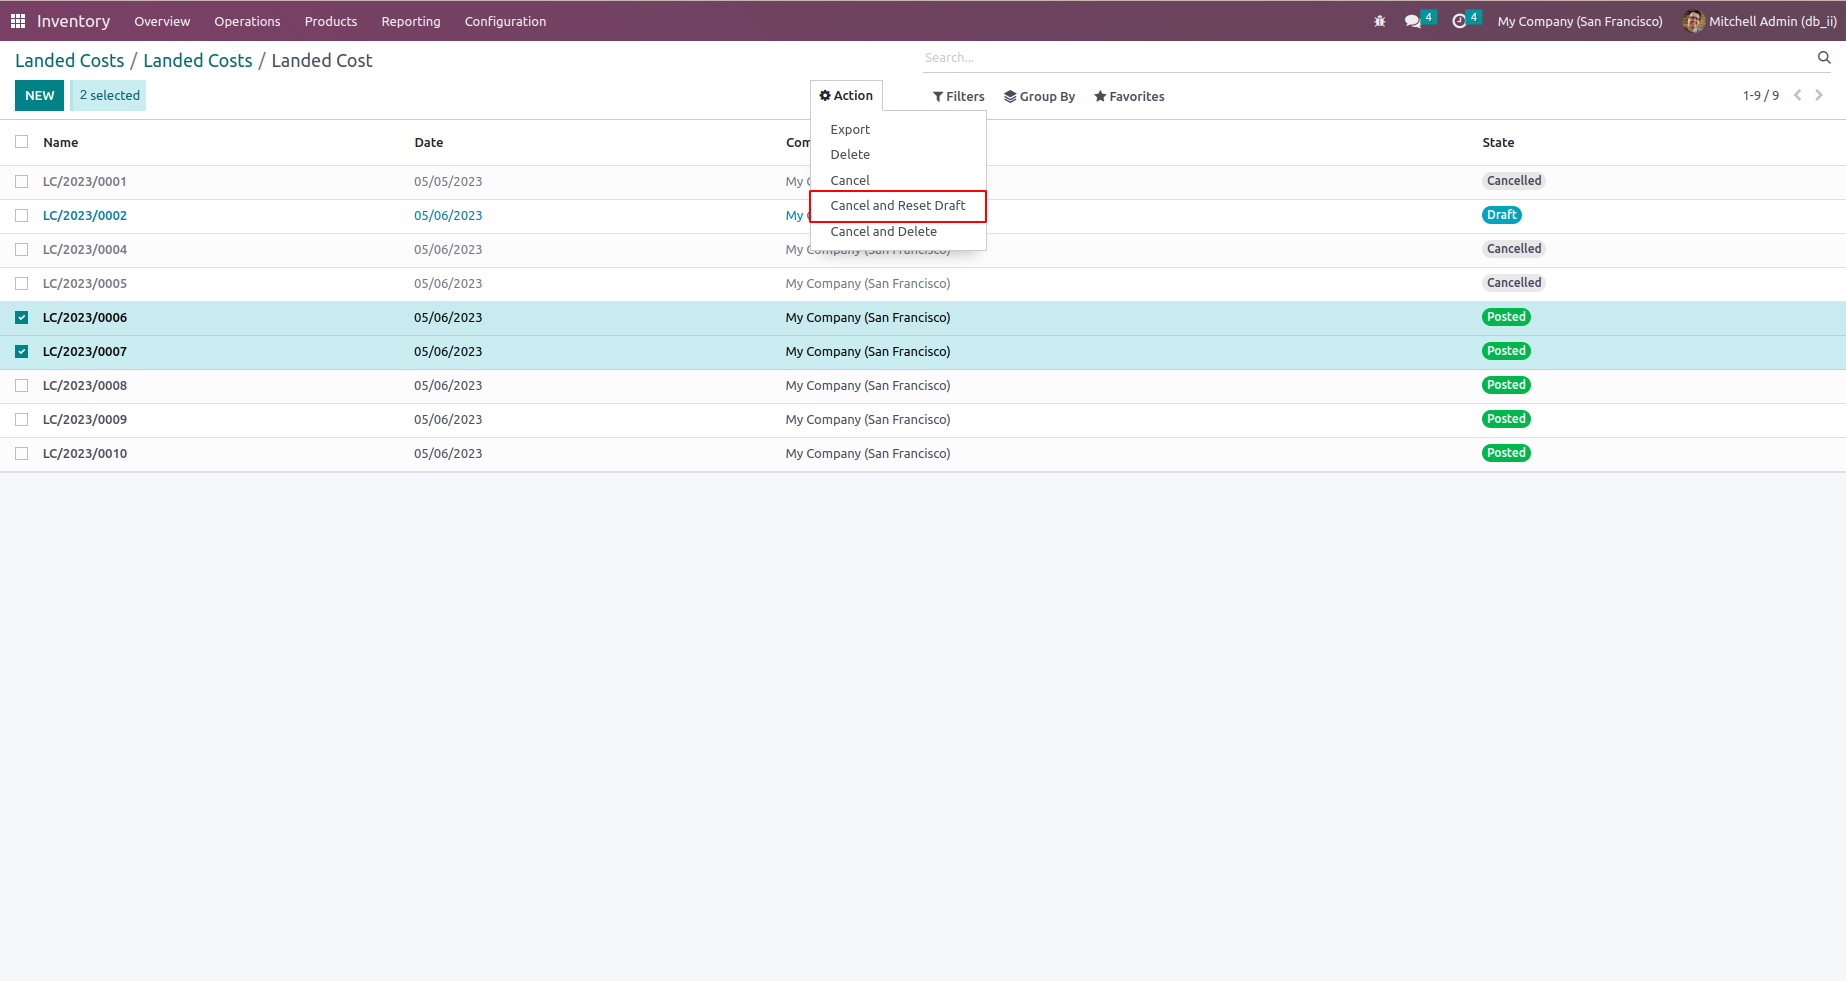Sort by the Name column header

click(x=61, y=143)
